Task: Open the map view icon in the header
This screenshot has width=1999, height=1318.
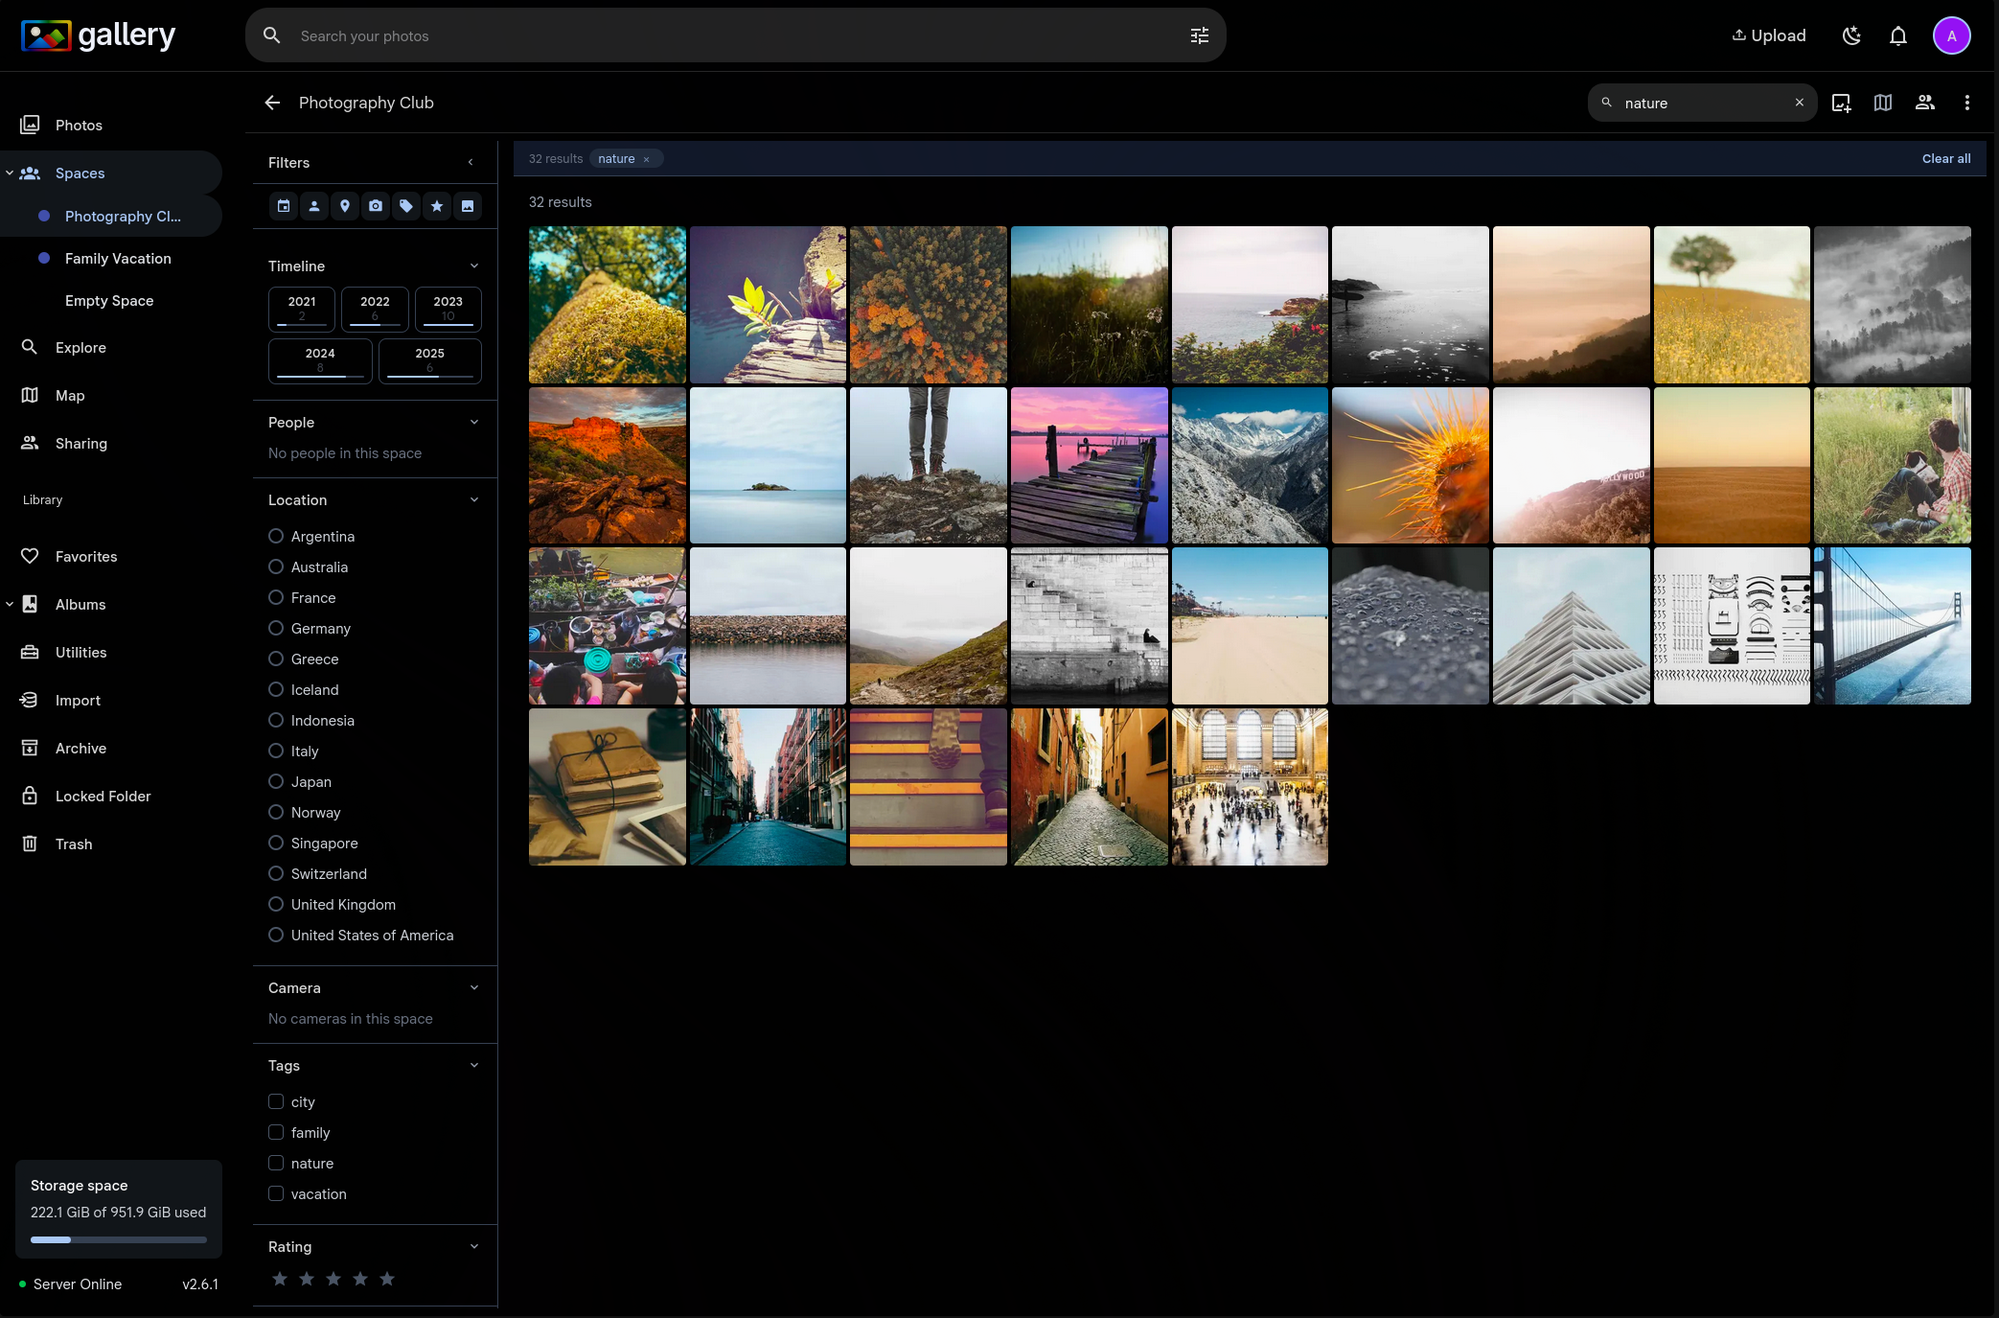Action: [1883, 102]
